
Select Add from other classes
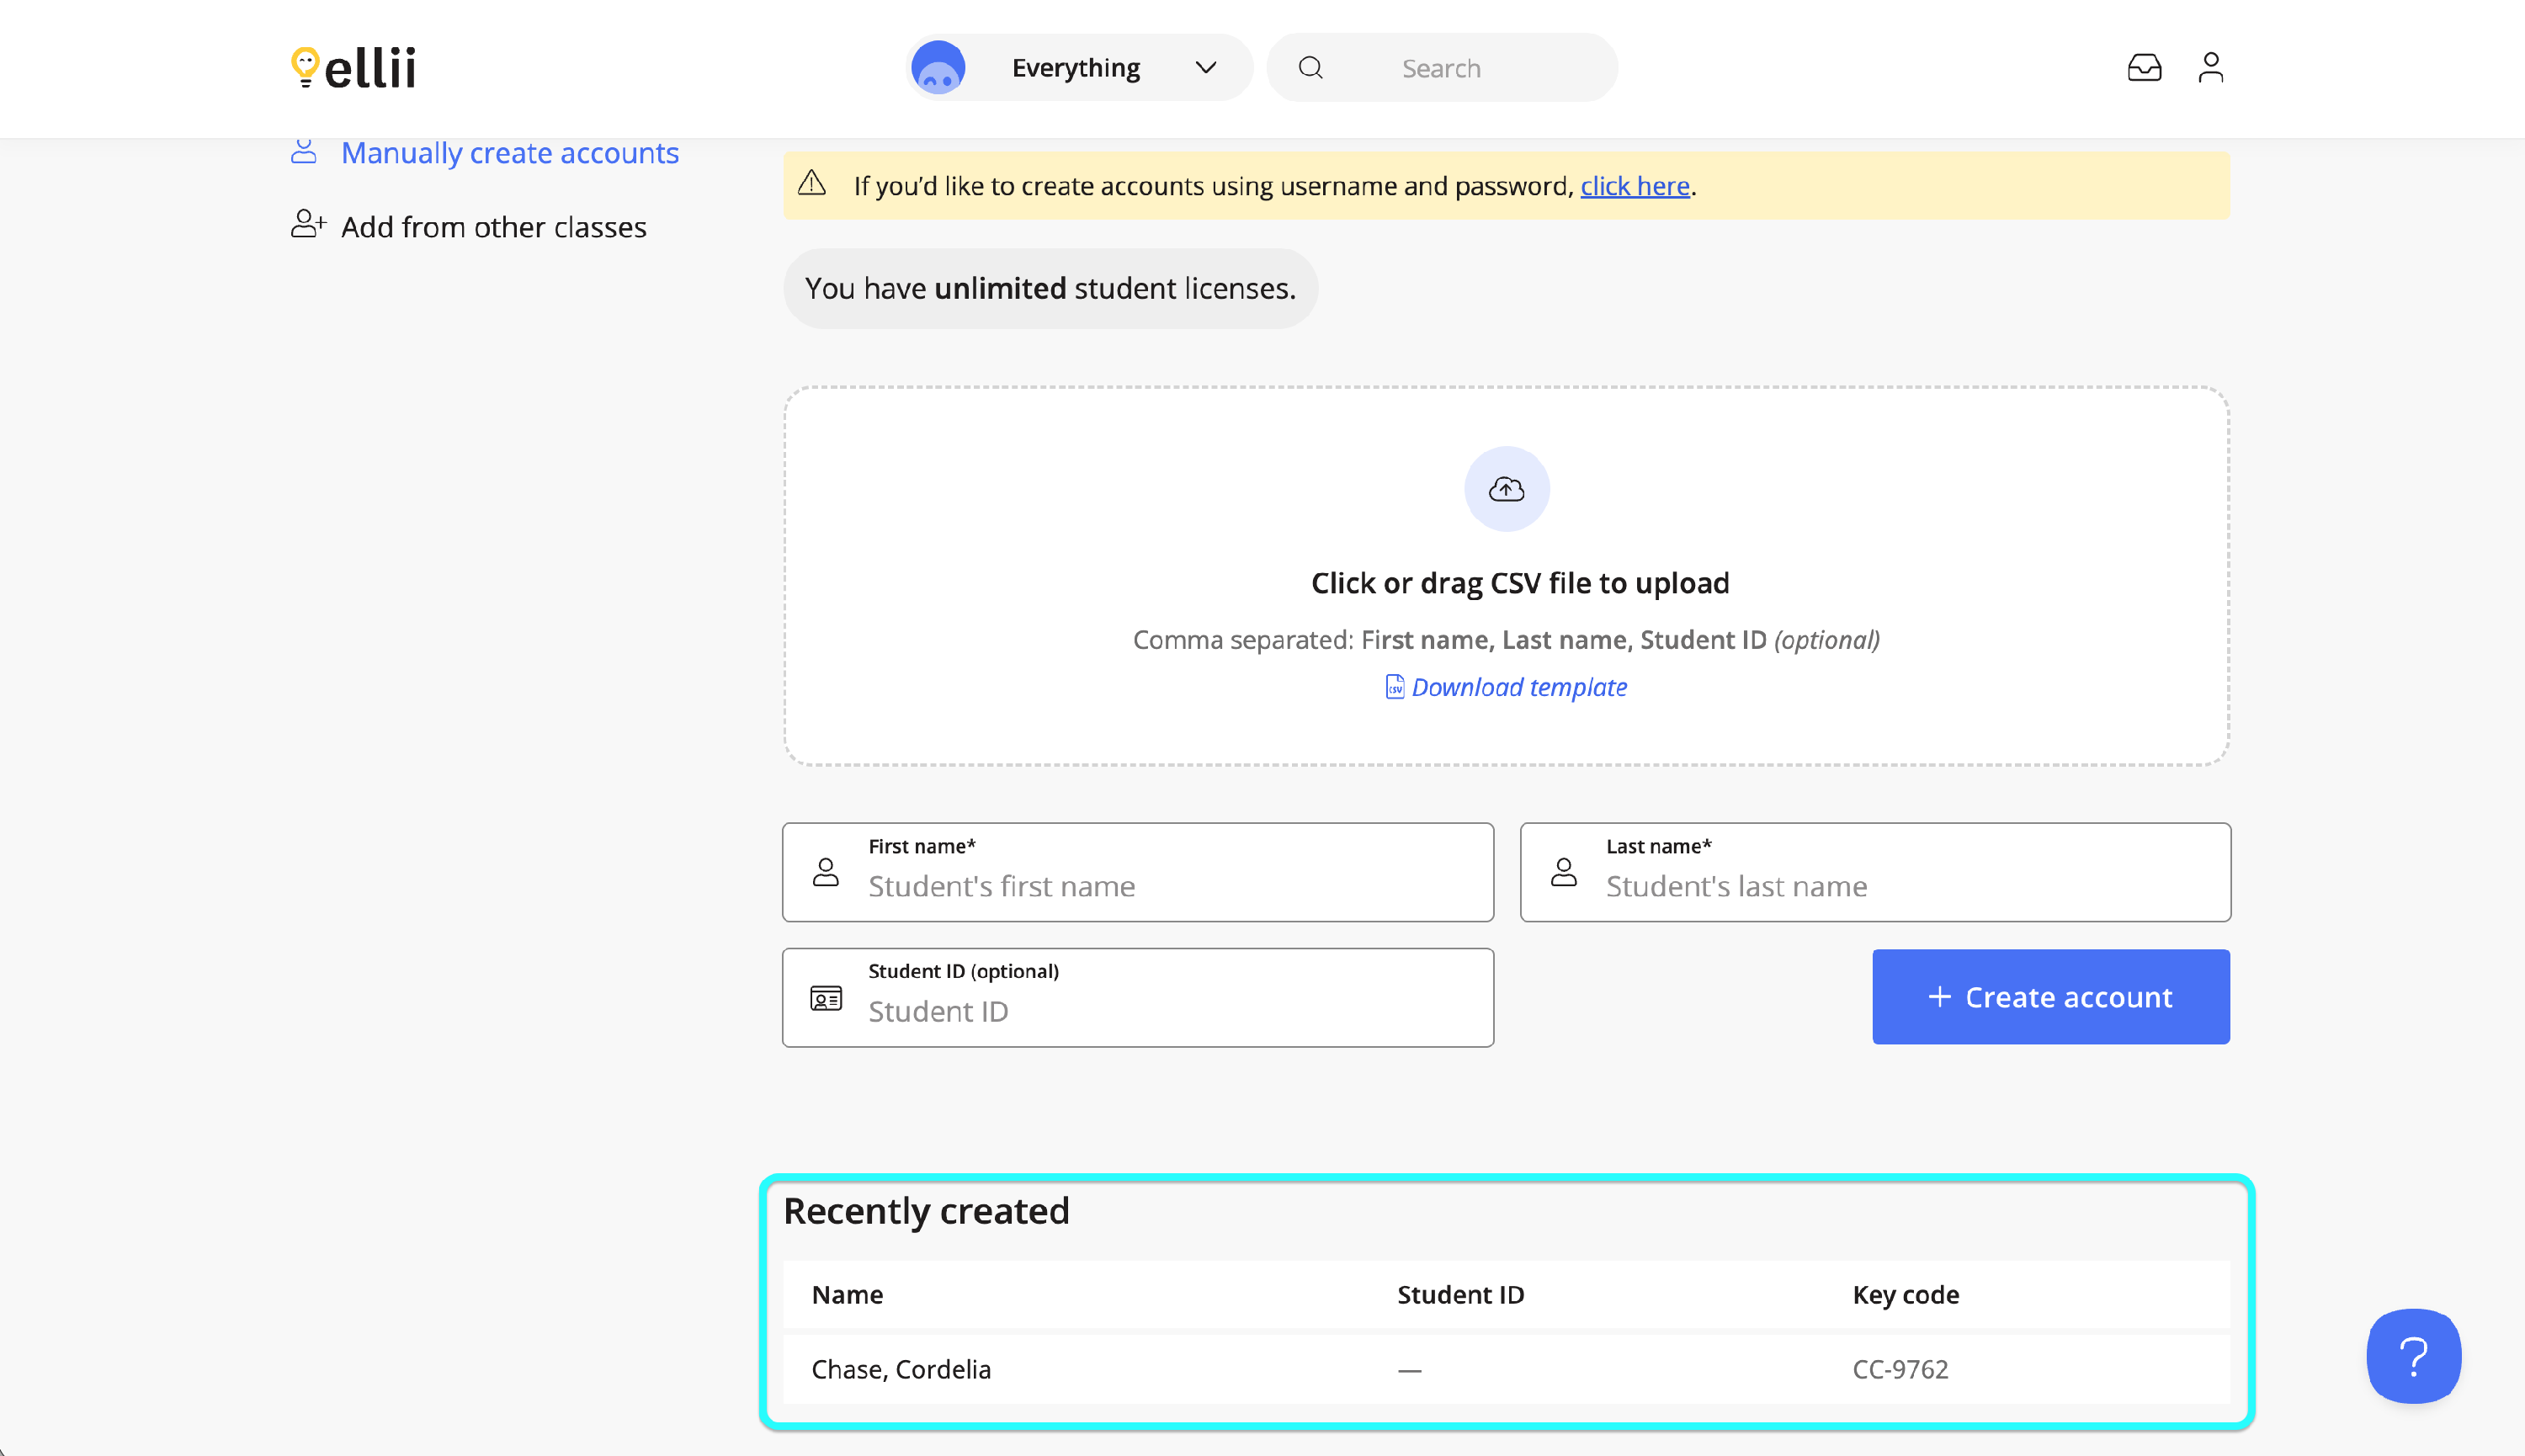tap(493, 227)
